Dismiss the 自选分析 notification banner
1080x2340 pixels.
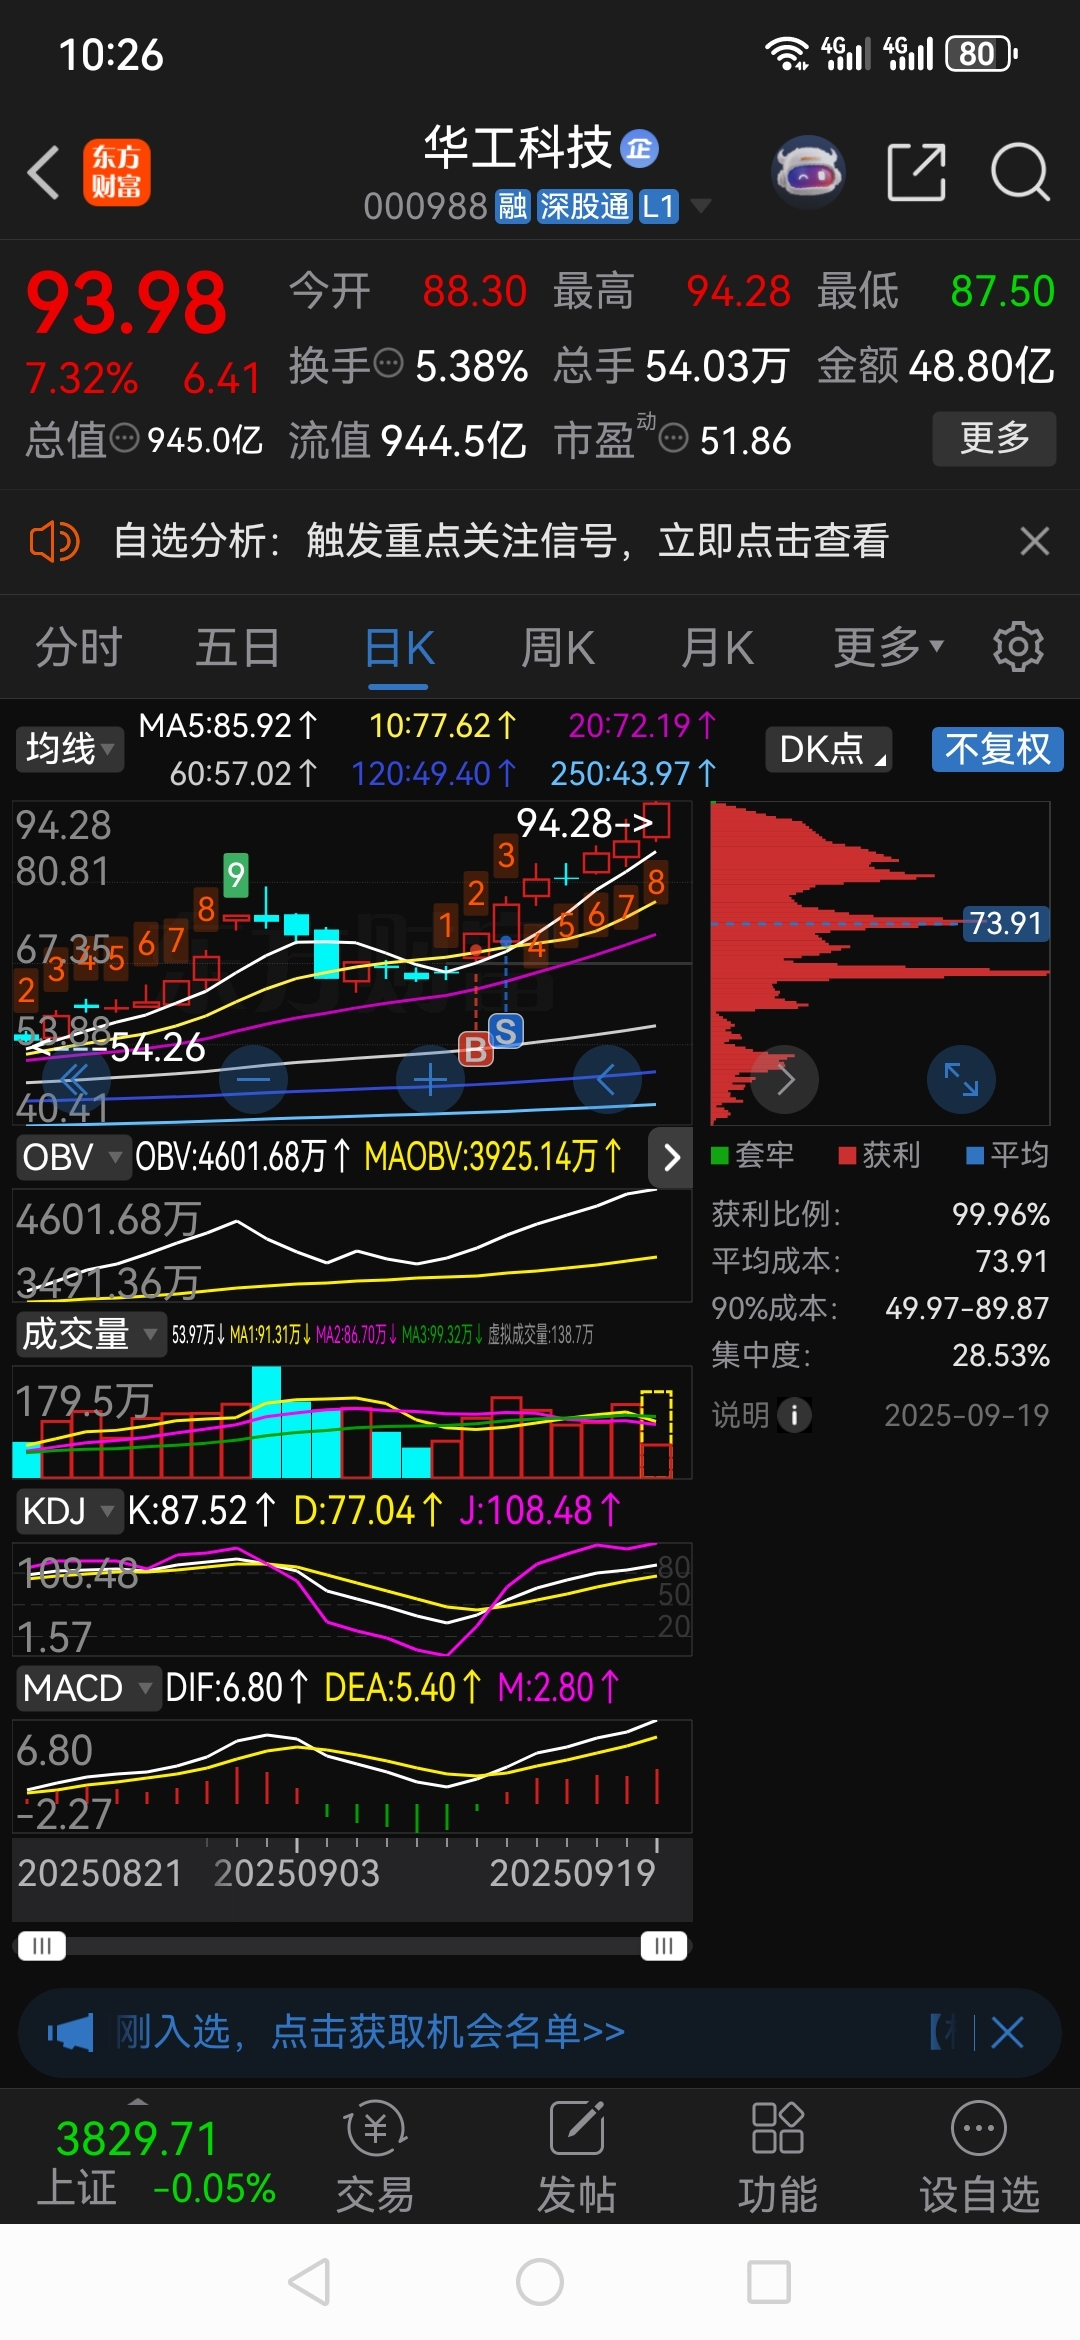point(1034,541)
